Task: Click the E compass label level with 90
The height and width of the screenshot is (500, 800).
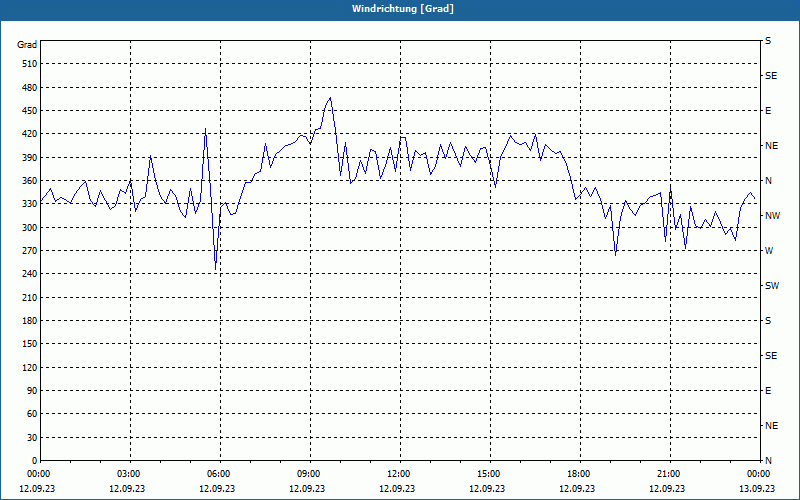Action: [x=768, y=391]
